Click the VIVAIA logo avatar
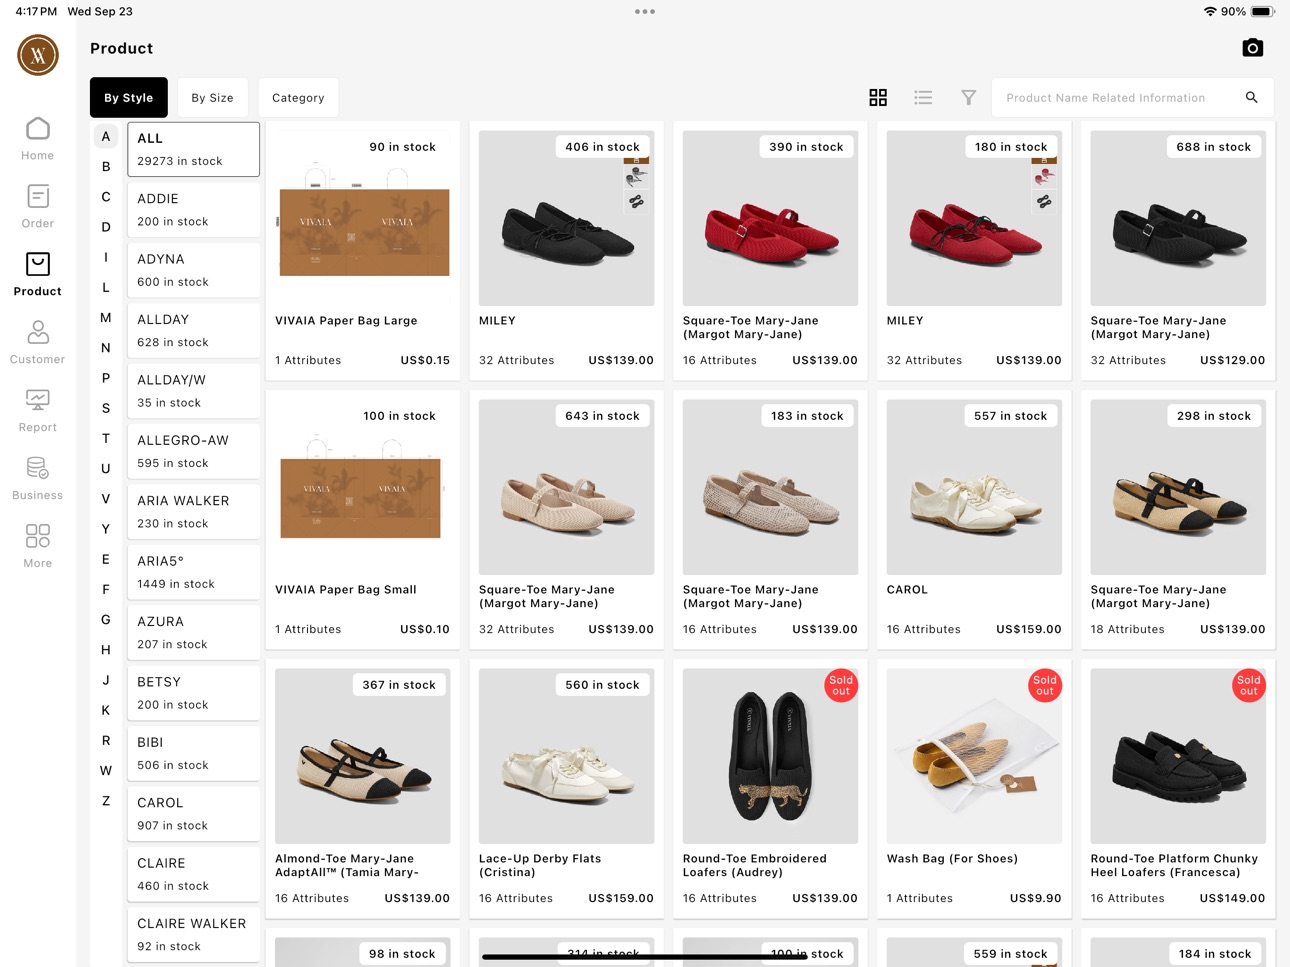The image size is (1290, 967). pos(38,55)
